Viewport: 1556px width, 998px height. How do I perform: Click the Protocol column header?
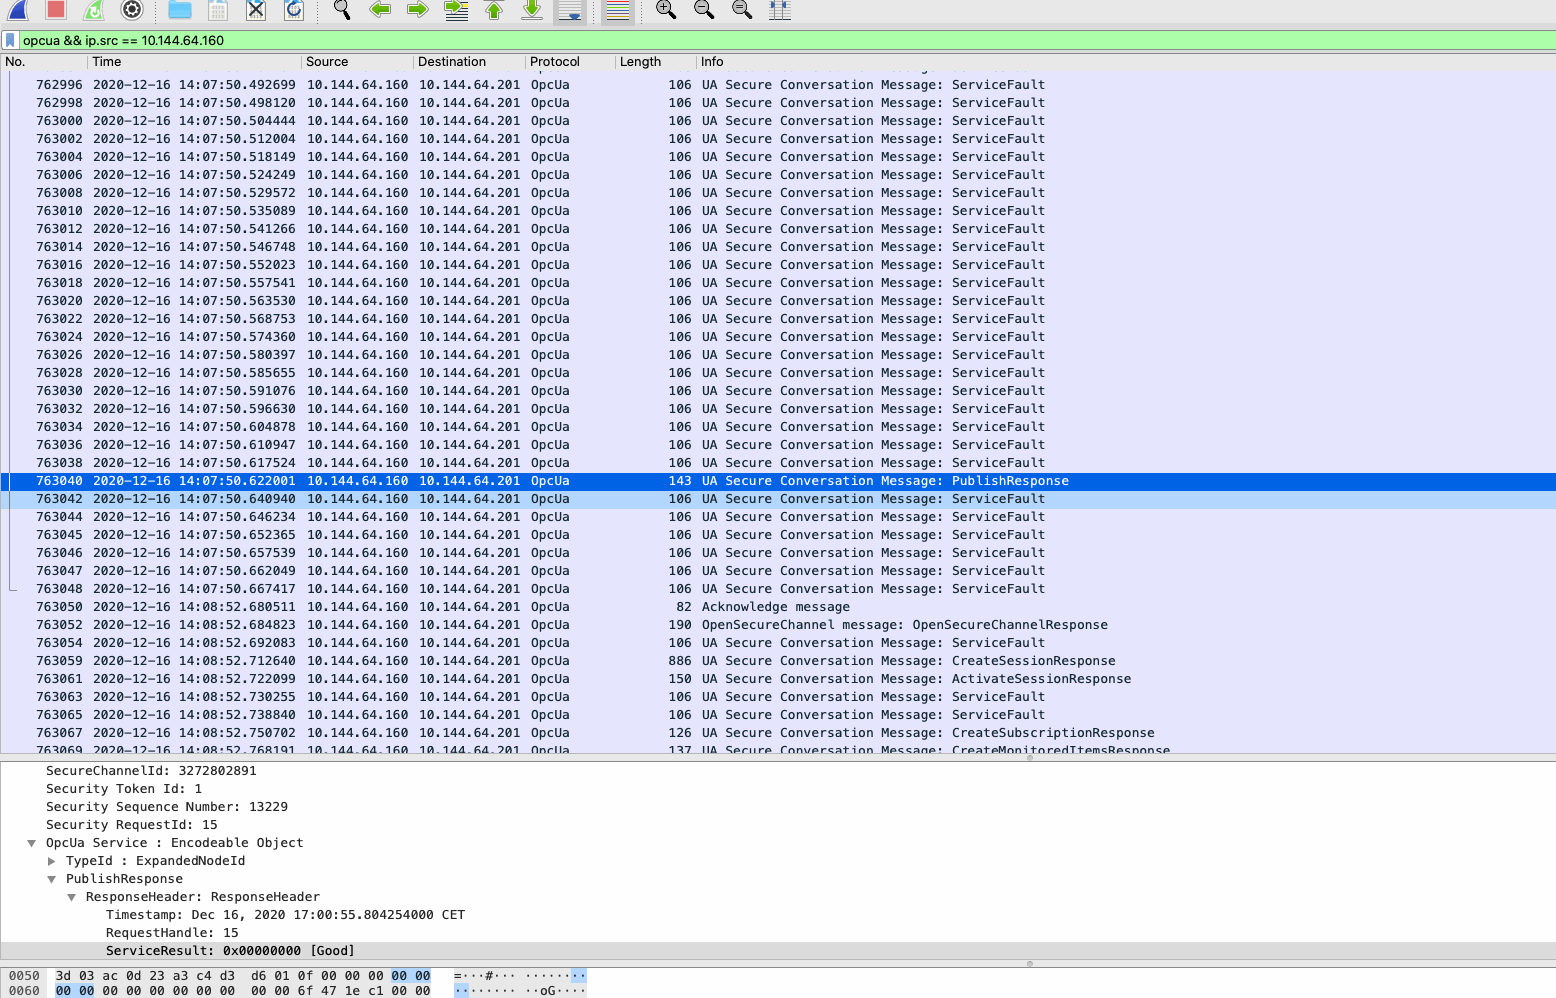tap(556, 61)
